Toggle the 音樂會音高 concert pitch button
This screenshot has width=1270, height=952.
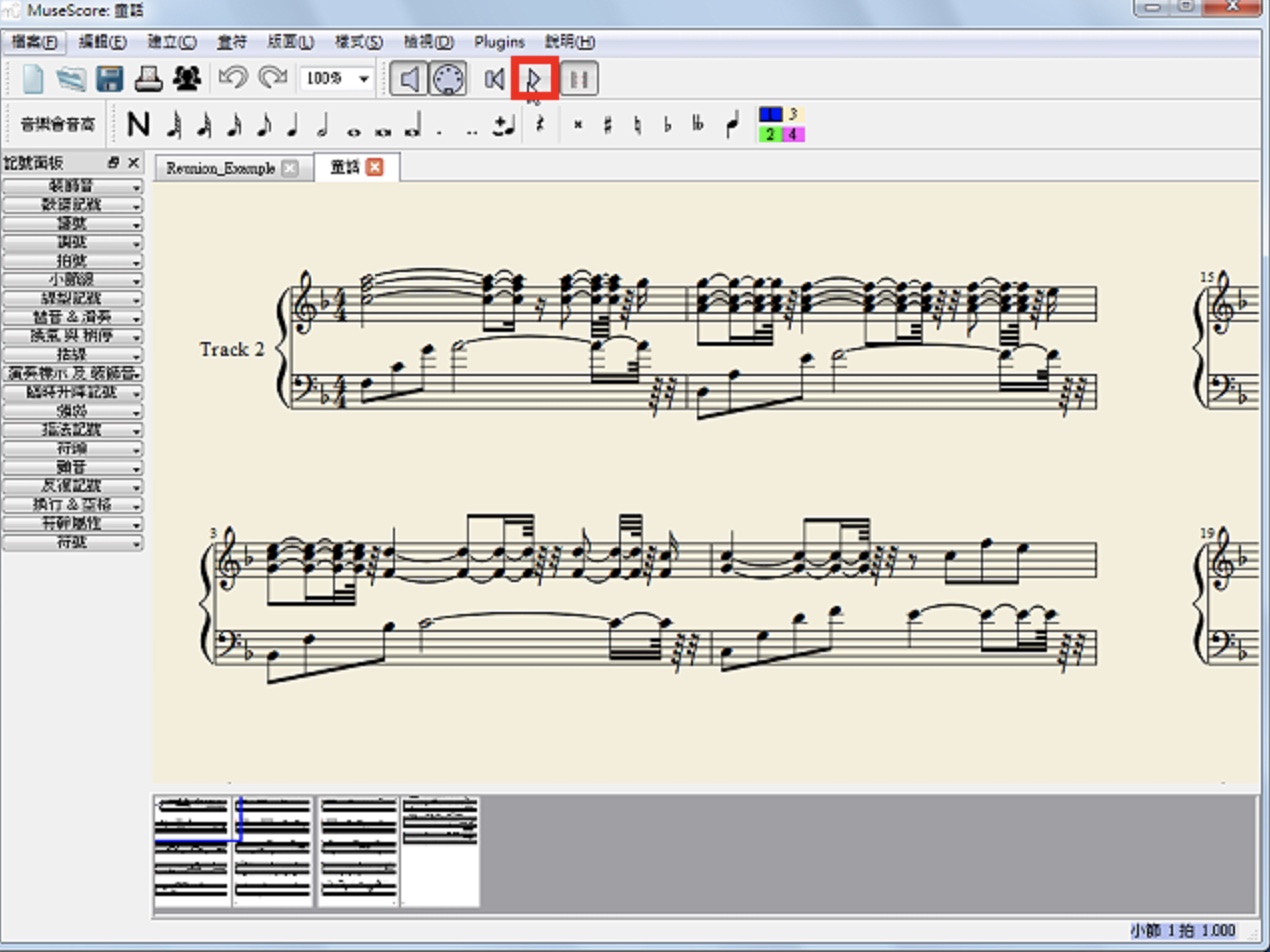59,125
